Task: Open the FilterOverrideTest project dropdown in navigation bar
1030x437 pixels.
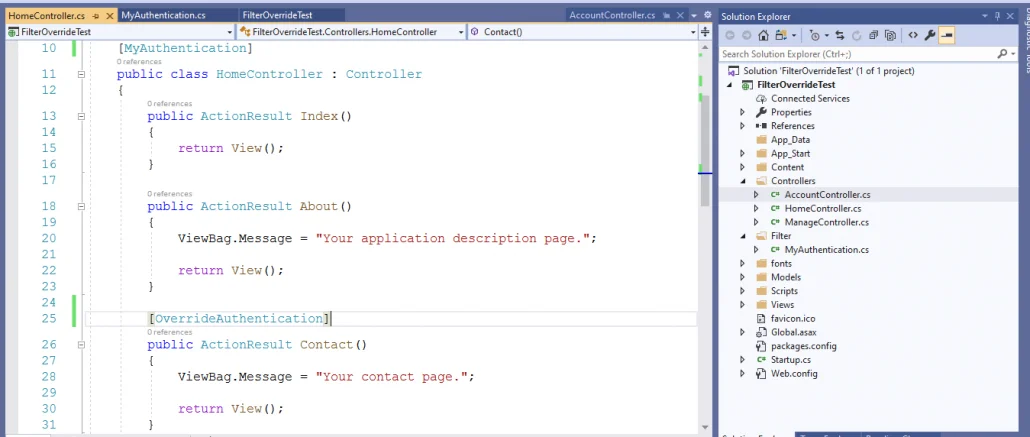Action: pos(229,32)
